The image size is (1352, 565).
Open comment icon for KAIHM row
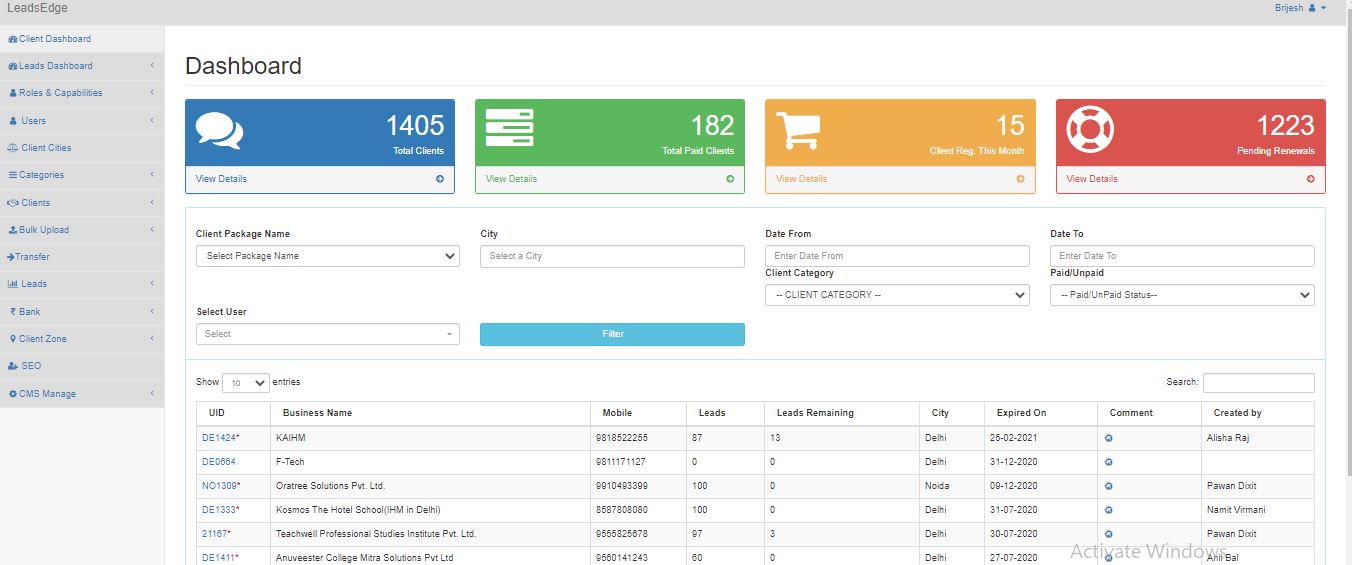1109,438
